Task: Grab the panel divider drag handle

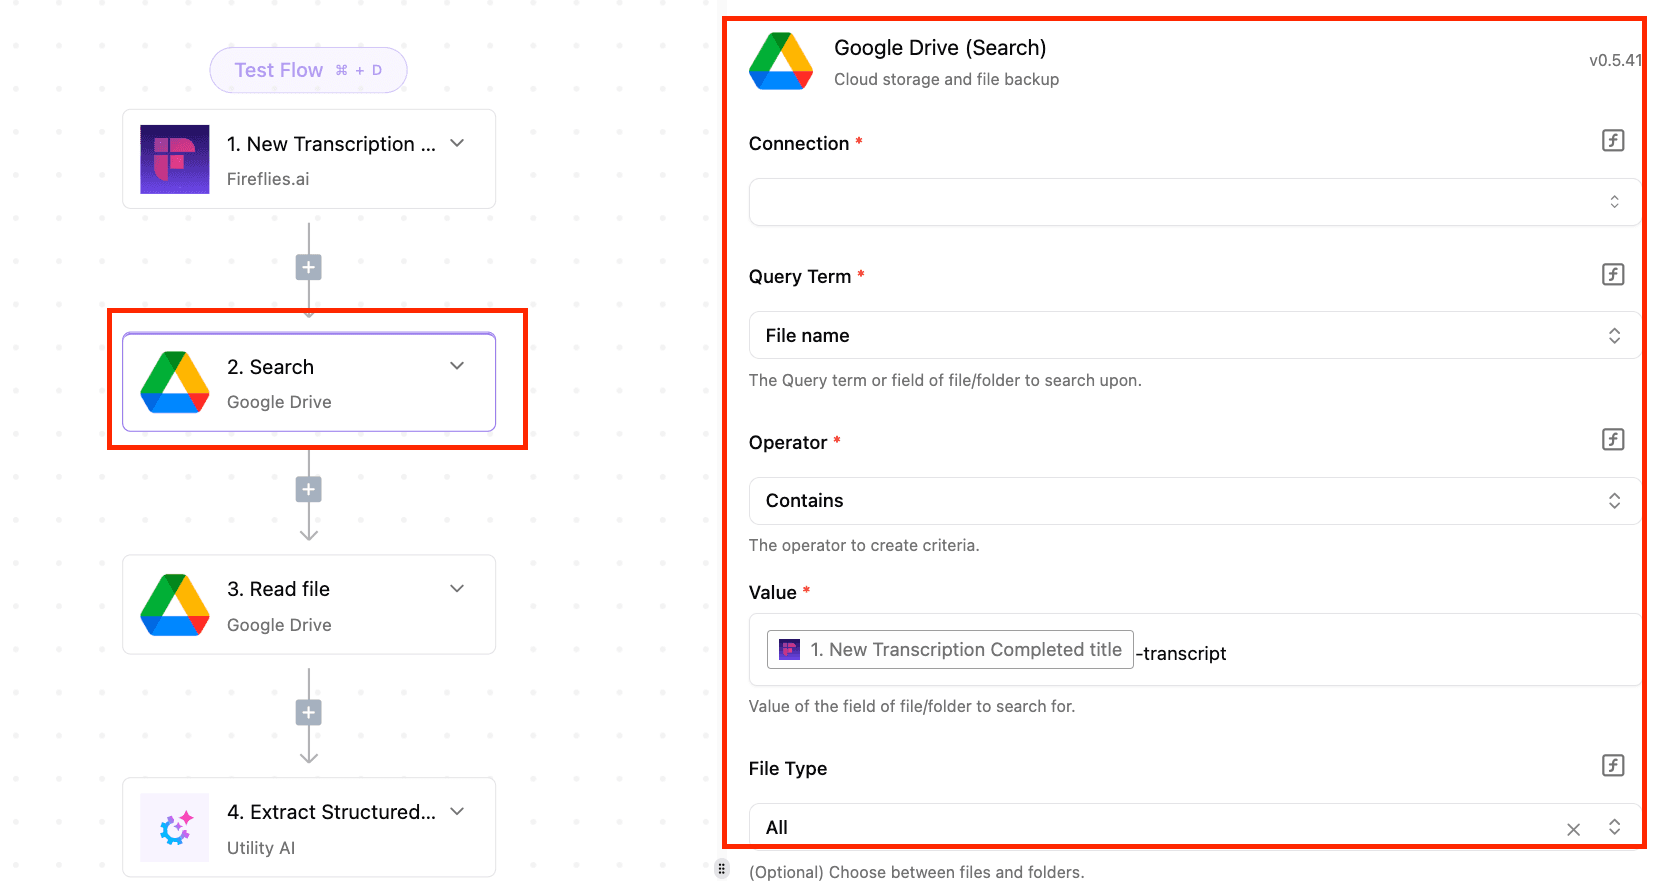Action: coord(722,868)
